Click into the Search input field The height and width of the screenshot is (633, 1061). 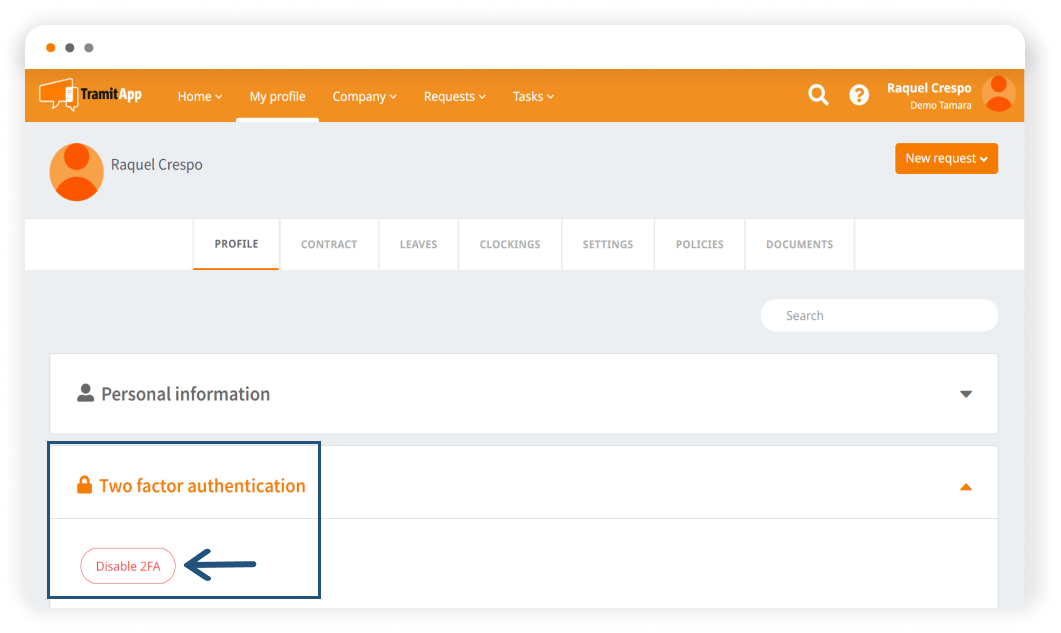pos(880,315)
